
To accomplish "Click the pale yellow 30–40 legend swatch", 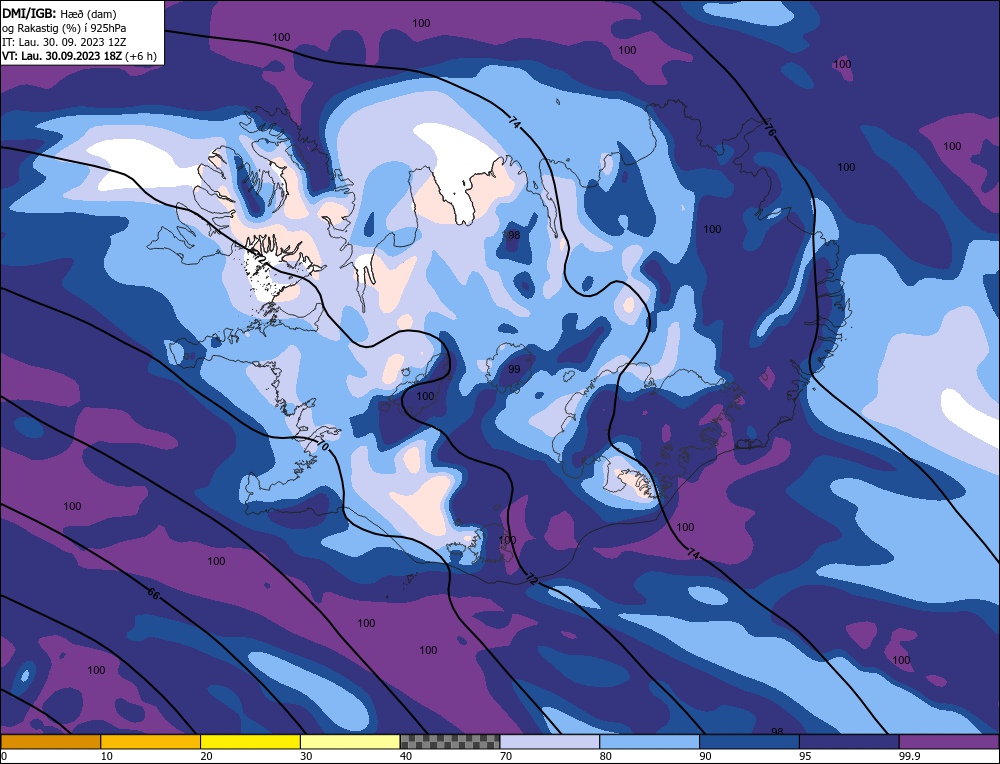I will tap(350, 742).
